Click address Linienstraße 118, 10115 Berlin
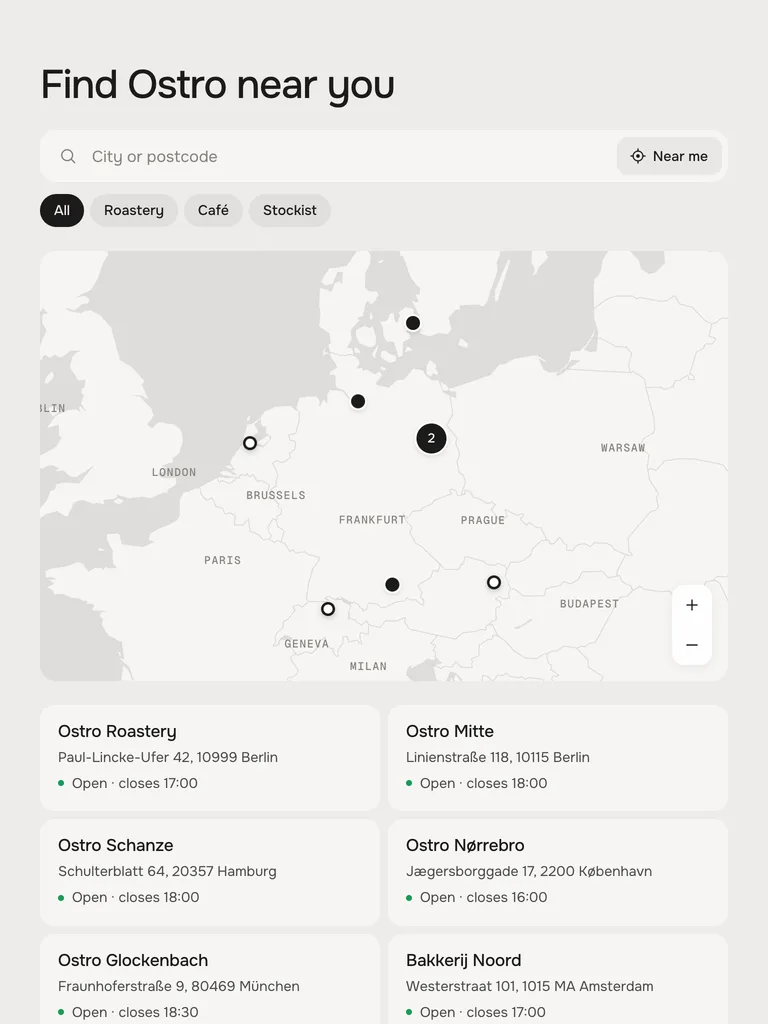The height and width of the screenshot is (1024, 768). (x=498, y=757)
